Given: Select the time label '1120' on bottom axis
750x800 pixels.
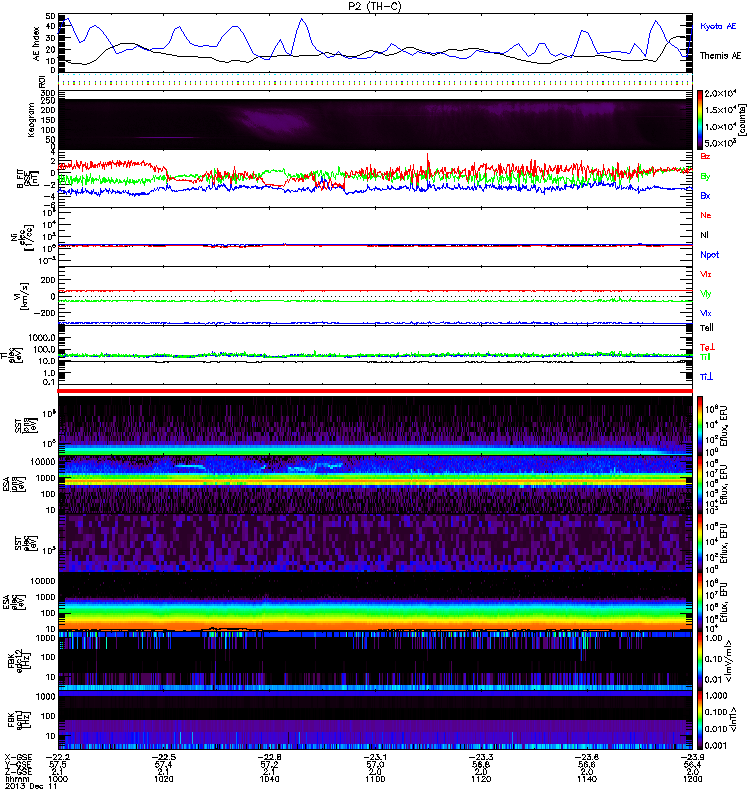Looking at the screenshot, I should (481, 779).
